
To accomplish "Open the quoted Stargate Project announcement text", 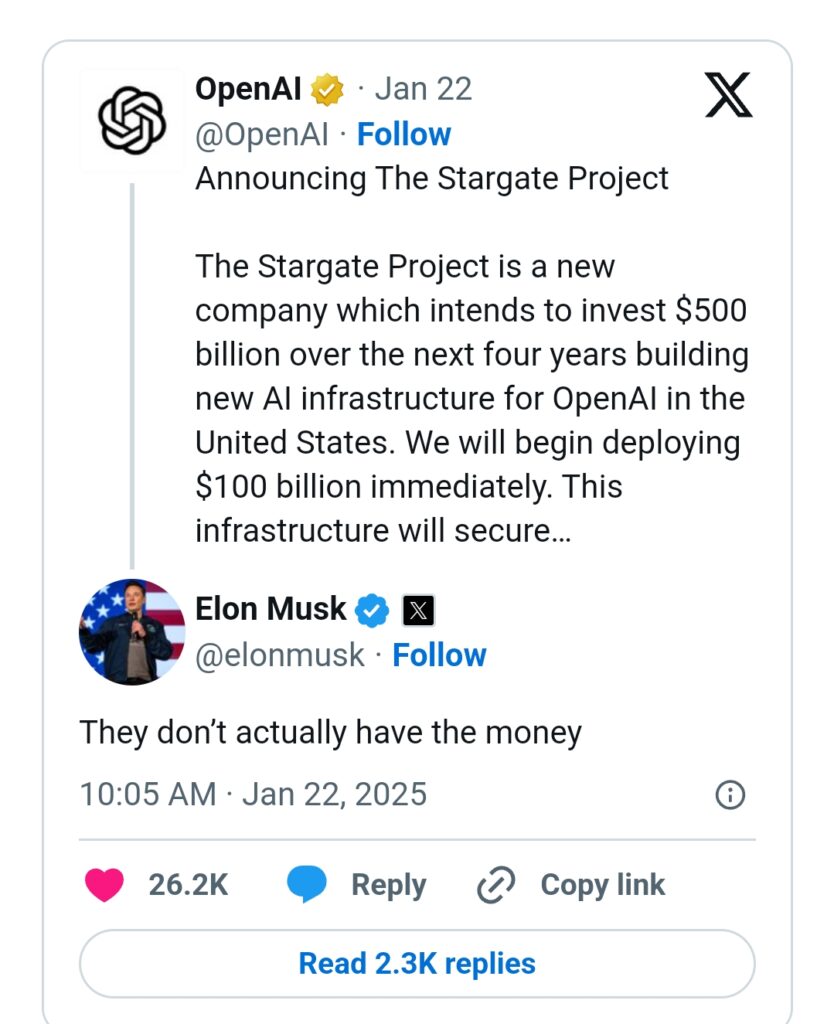I will click(x=472, y=355).
